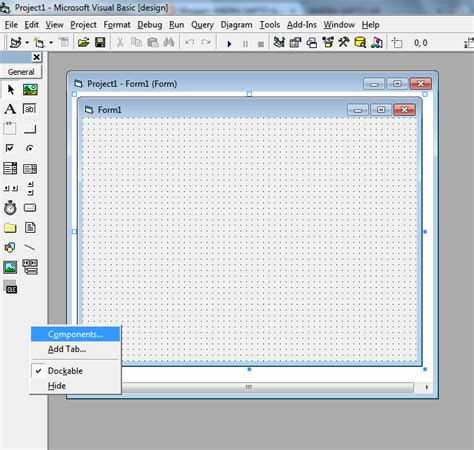Open the Format menu
The height and width of the screenshot is (450, 474).
[x=117, y=25]
